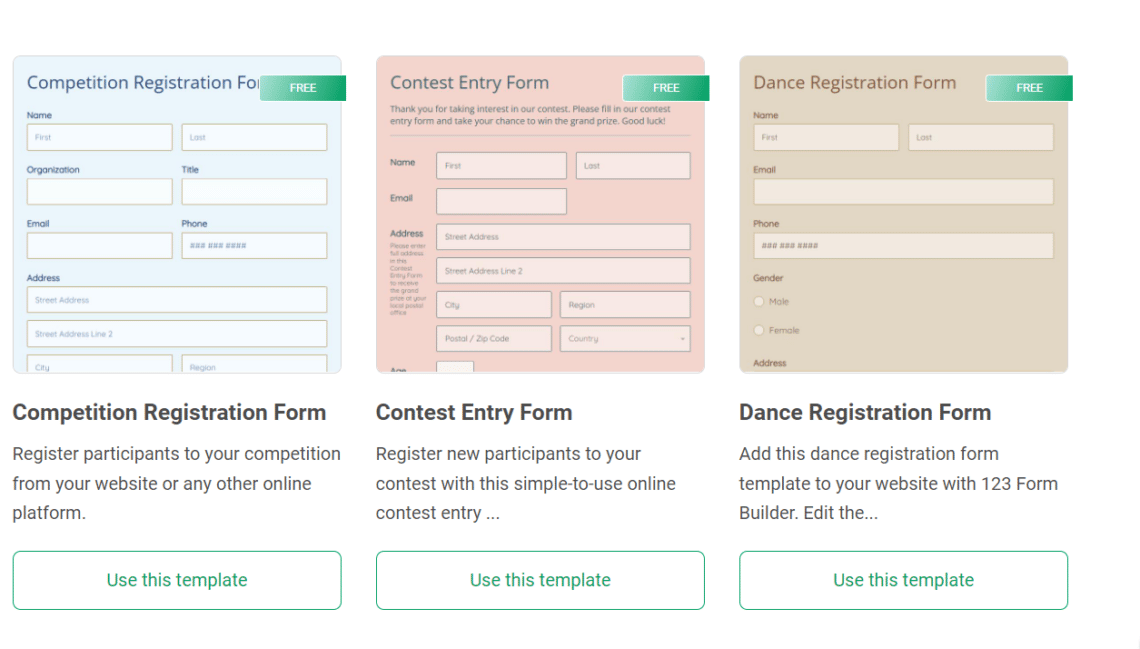Open the Contest Entry Form title link
Screen dimensions: 1140x649
click(474, 412)
